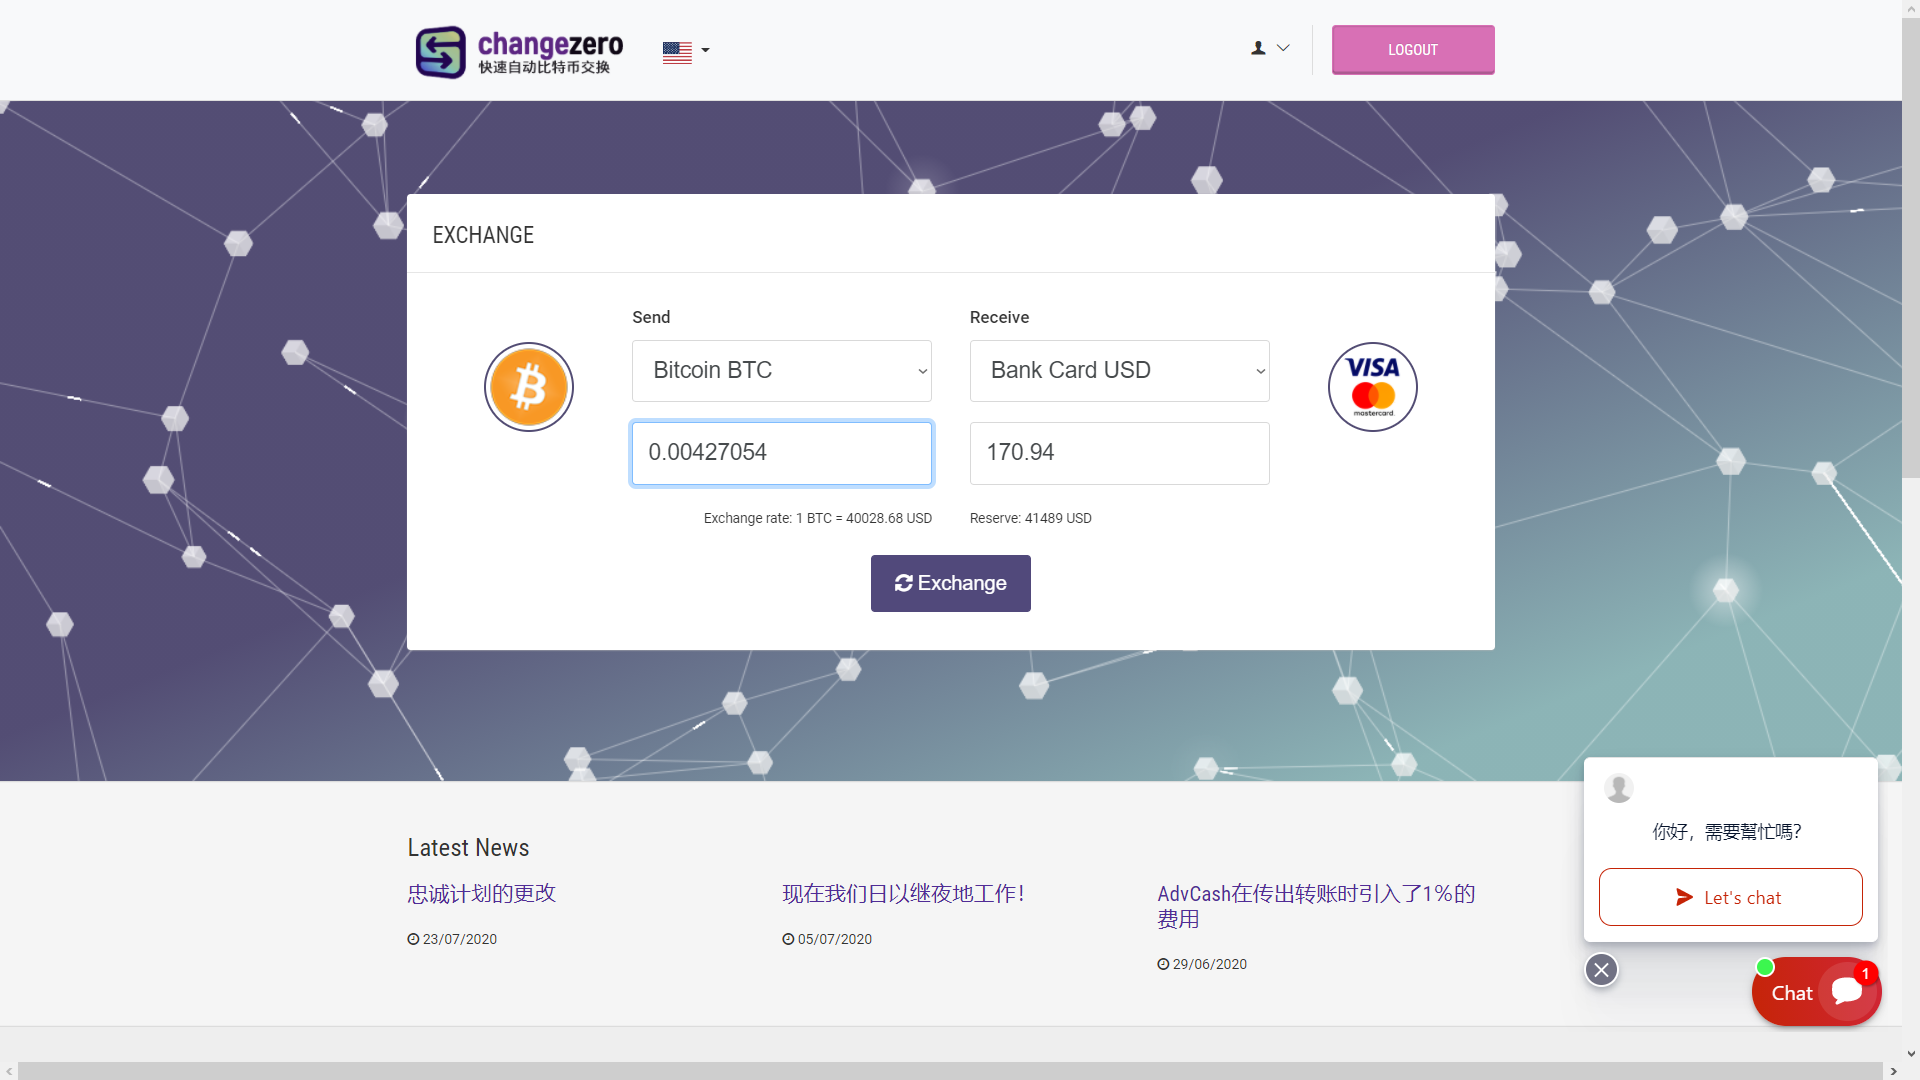
Task: Open the Bank Card USD receive dropdown
Action: (x=1119, y=371)
